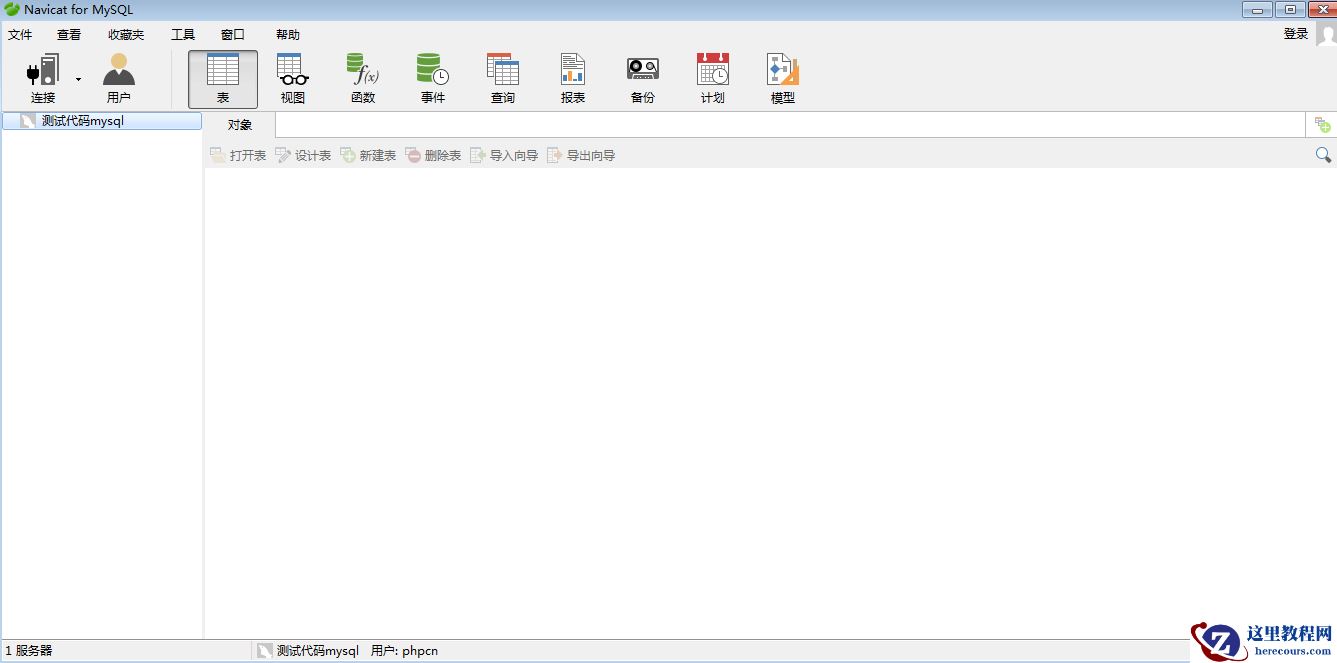This screenshot has width=1337, height=663.
Task: Open the 查询 (Query) tool
Action: pos(502,75)
